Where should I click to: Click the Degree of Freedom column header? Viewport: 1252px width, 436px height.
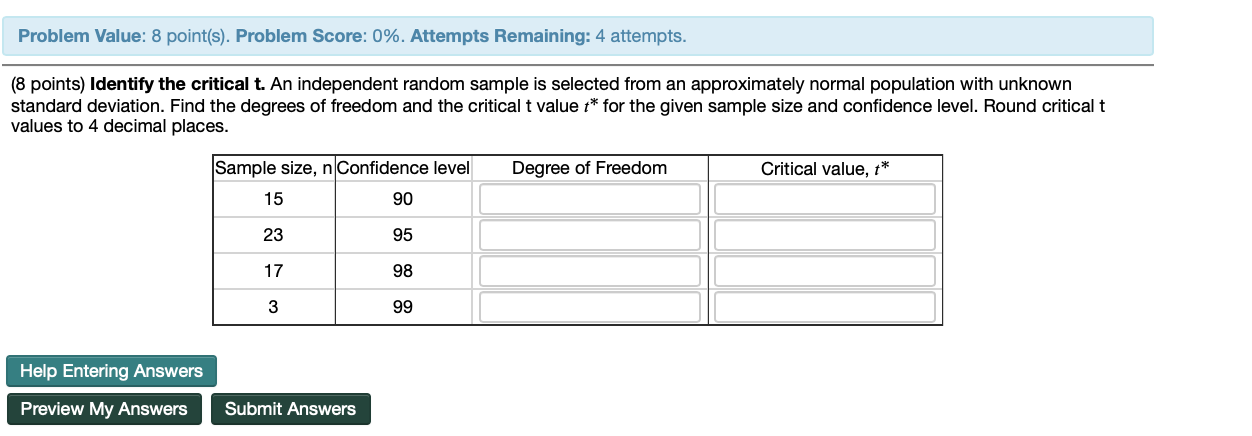click(x=589, y=168)
